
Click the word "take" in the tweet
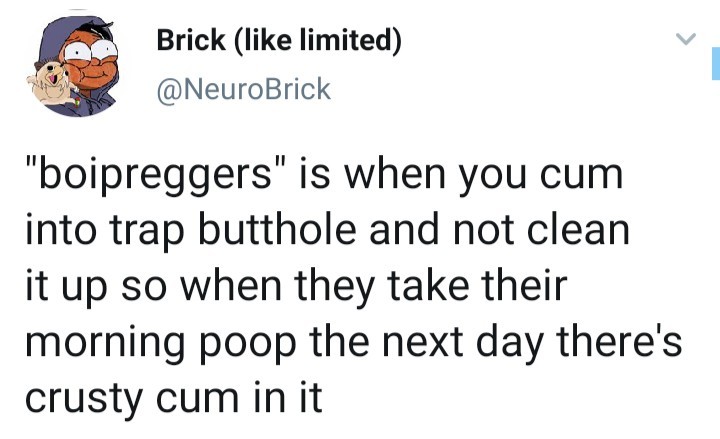click(x=428, y=286)
